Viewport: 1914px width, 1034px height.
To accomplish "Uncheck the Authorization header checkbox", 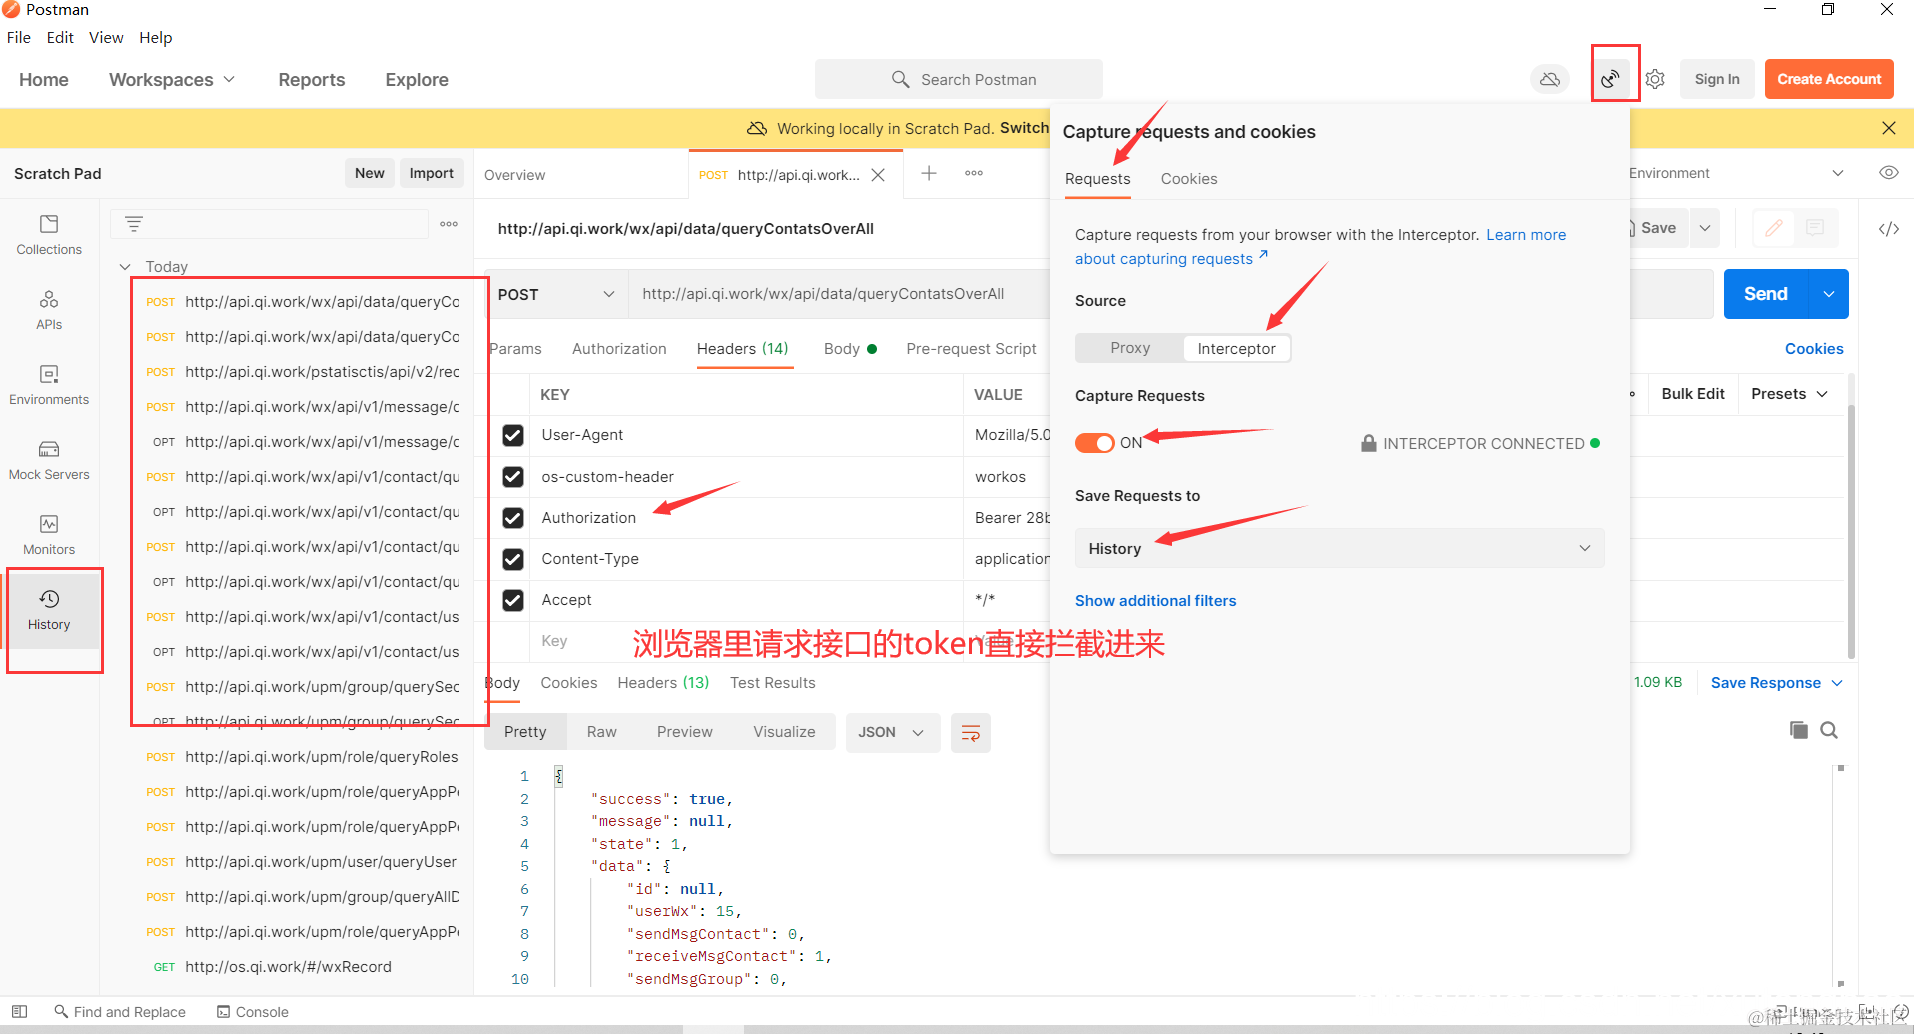I will pyautogui.click(x=513, y=518).
